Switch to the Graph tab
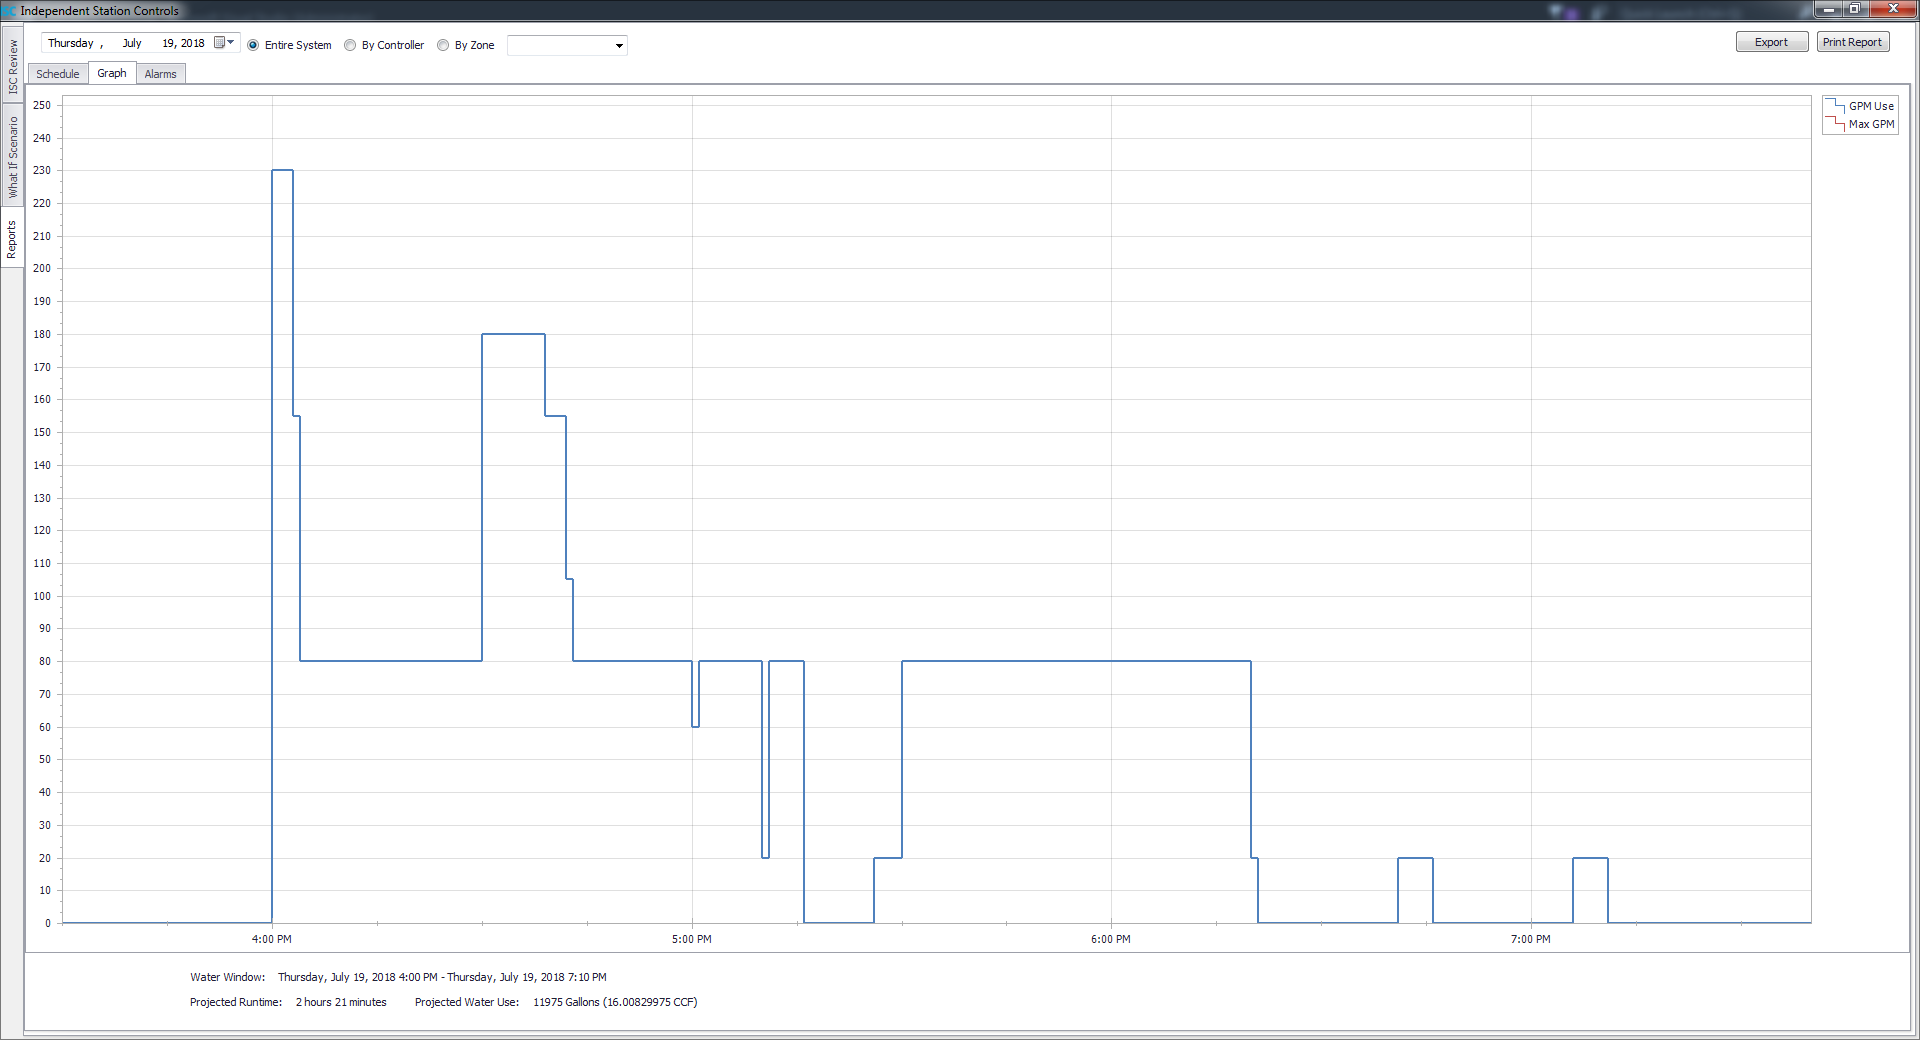 coord(112,73)
